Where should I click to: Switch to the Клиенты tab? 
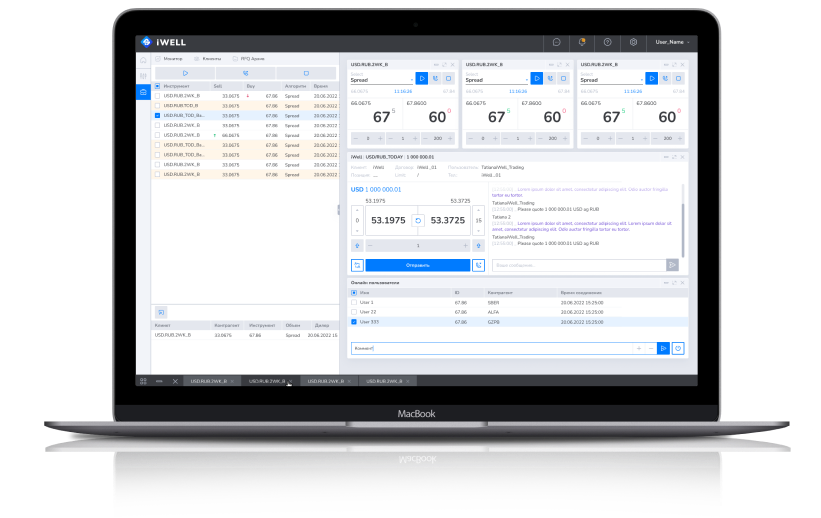[x=208, y=59]
